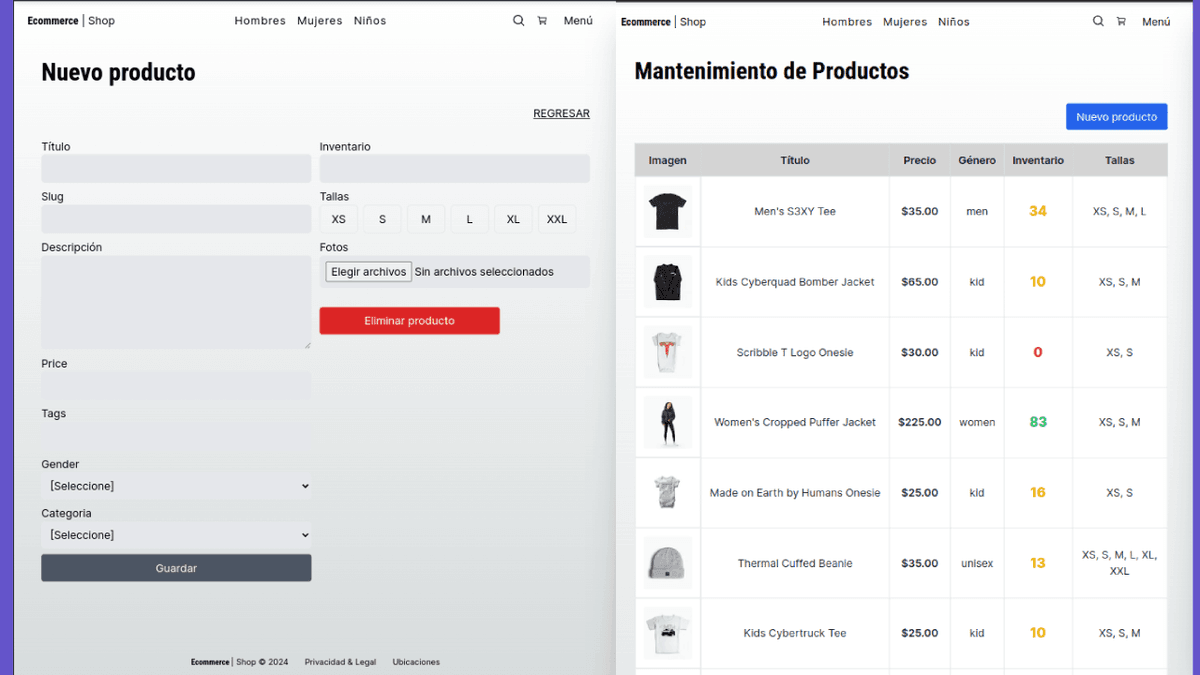Open the Privacidad & Legal footer link
This screenshot has width=1200, height=675.
click(x=340, y=662)
